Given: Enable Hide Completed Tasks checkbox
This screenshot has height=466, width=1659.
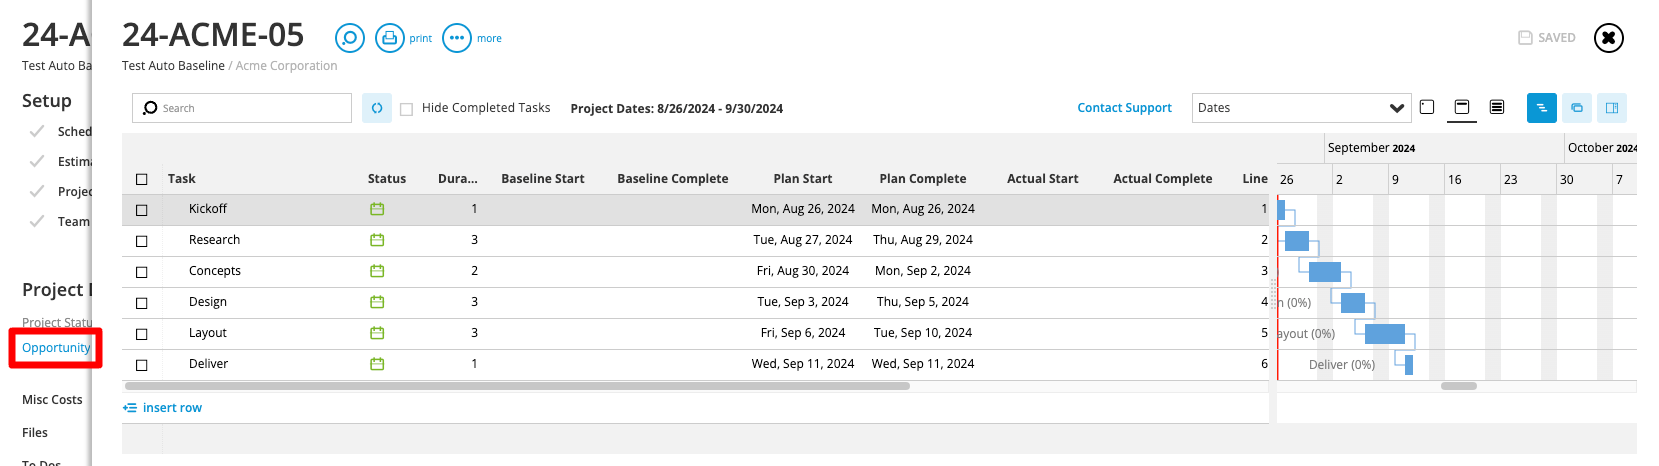Looking at the screenshot, I should pyautogui.click(x=407, y=109).
